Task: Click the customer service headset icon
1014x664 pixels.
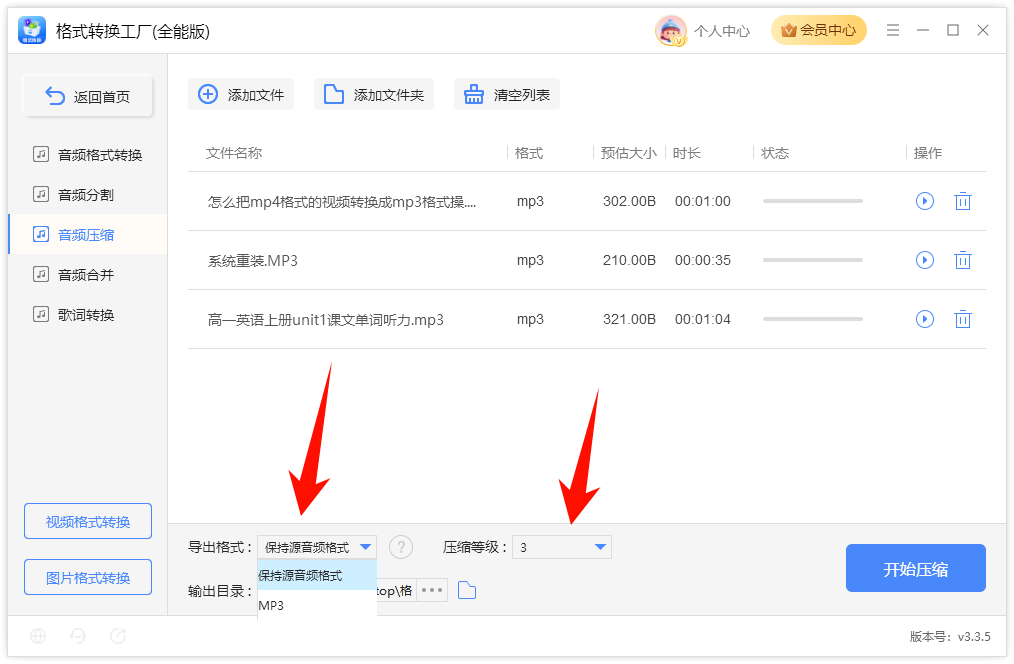Action: (78, 636)
